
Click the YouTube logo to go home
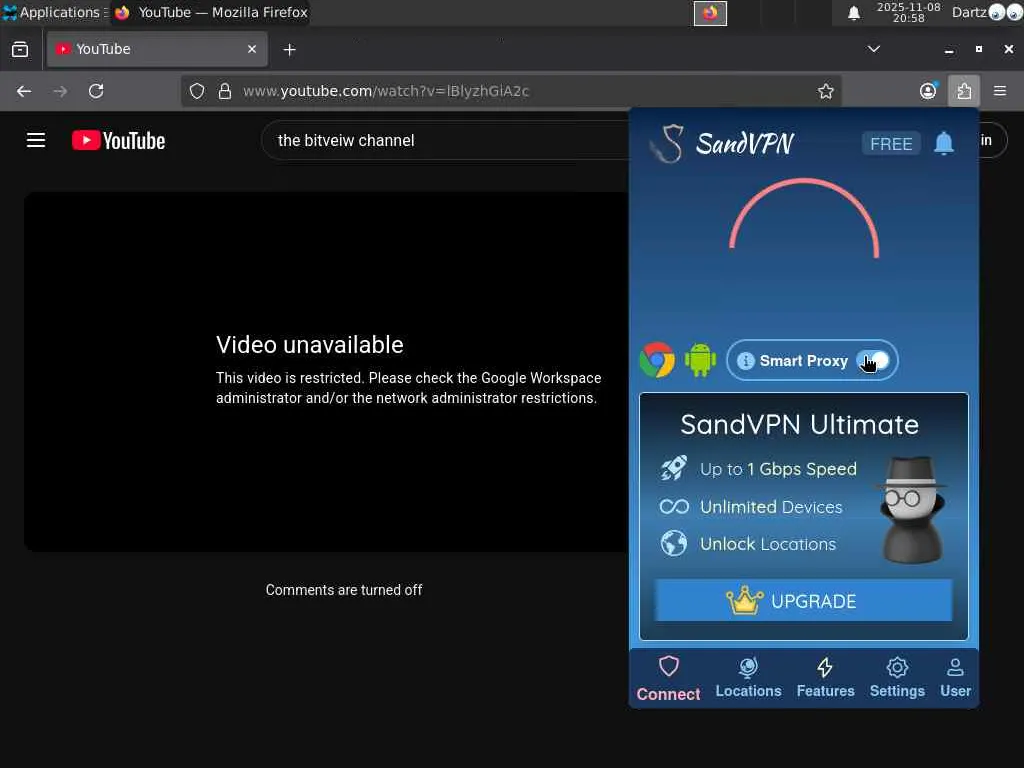coord(118,140)
